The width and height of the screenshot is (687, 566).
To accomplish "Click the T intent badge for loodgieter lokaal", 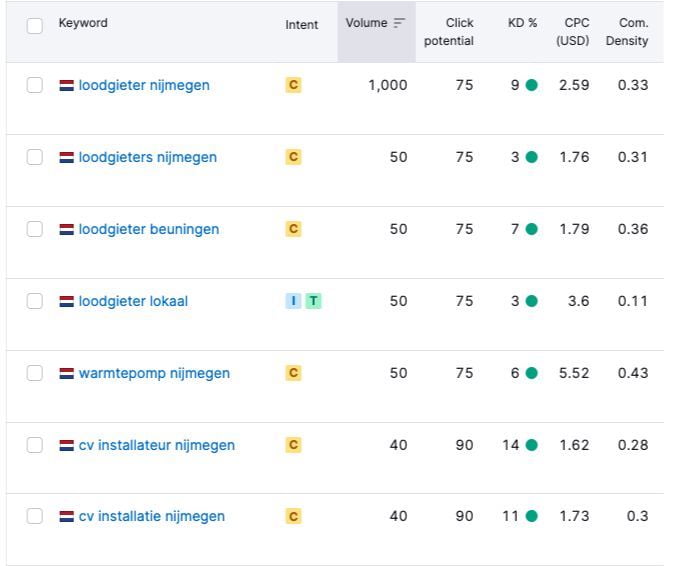I will pyautogui.click(x=313, y=301).
